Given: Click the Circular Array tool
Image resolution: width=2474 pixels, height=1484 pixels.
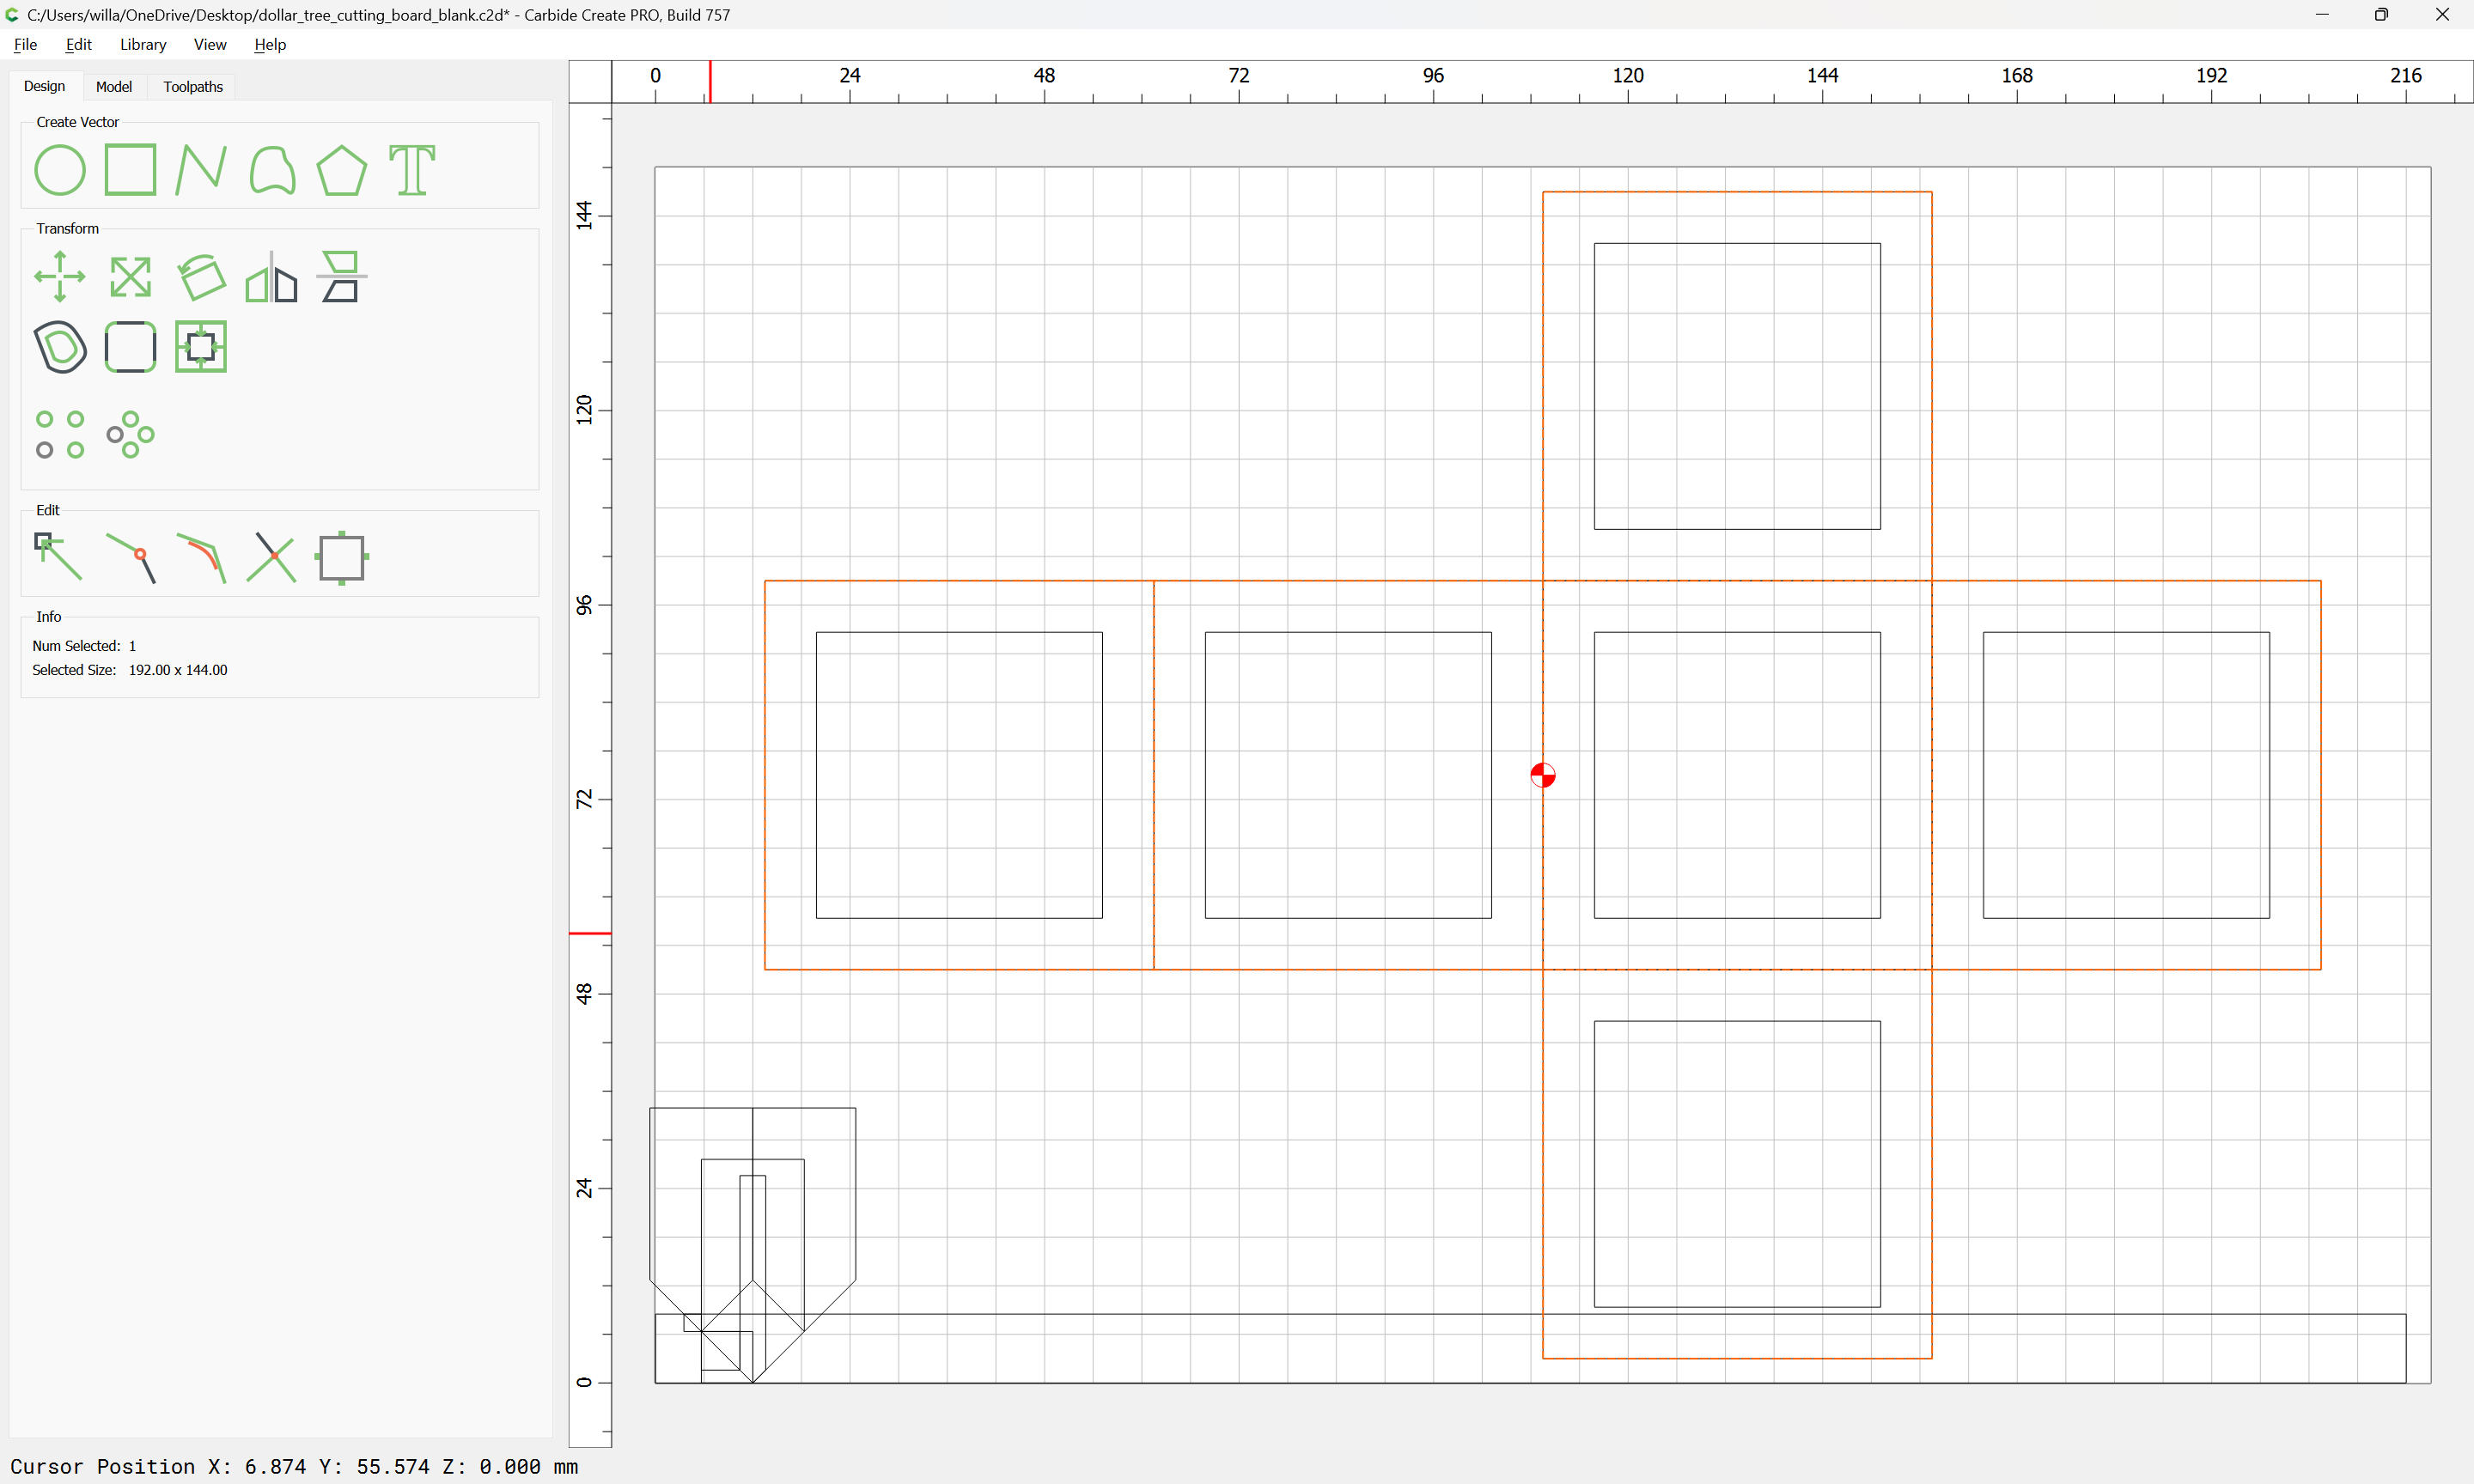Looking at the screenshot, I should click(x=130, y=435).
